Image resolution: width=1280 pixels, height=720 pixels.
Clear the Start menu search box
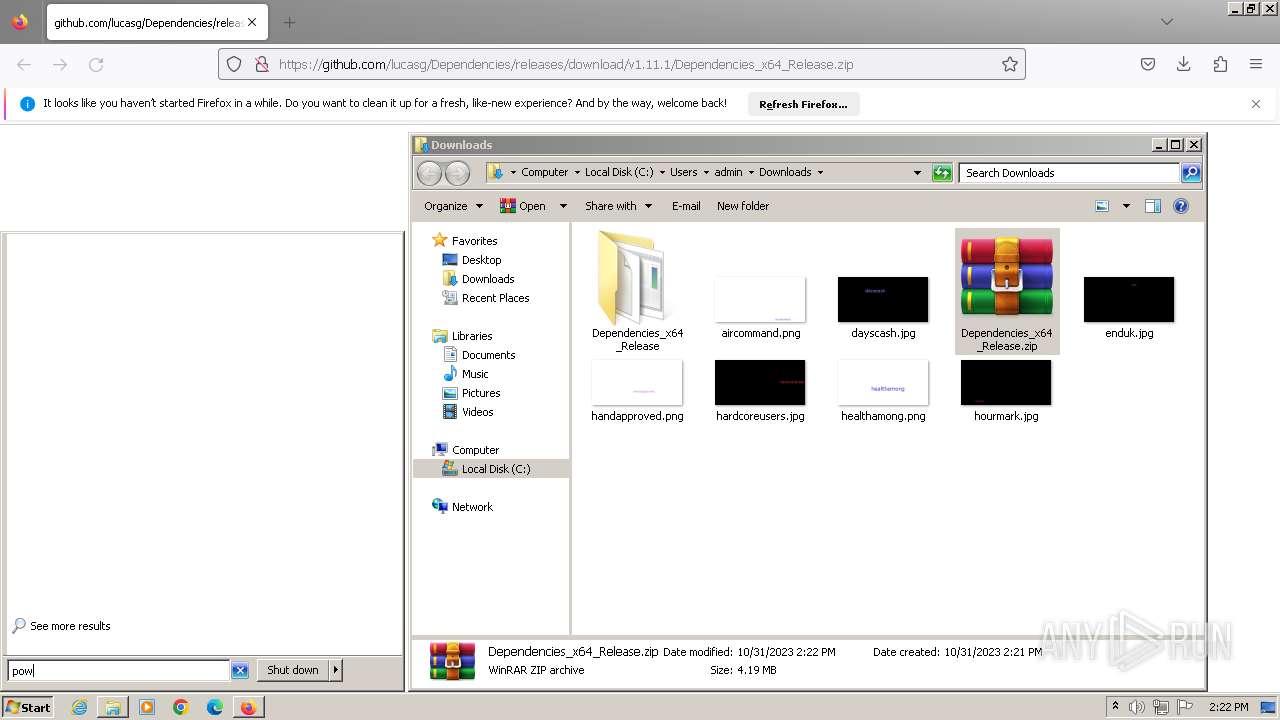(x=240, y=671)
